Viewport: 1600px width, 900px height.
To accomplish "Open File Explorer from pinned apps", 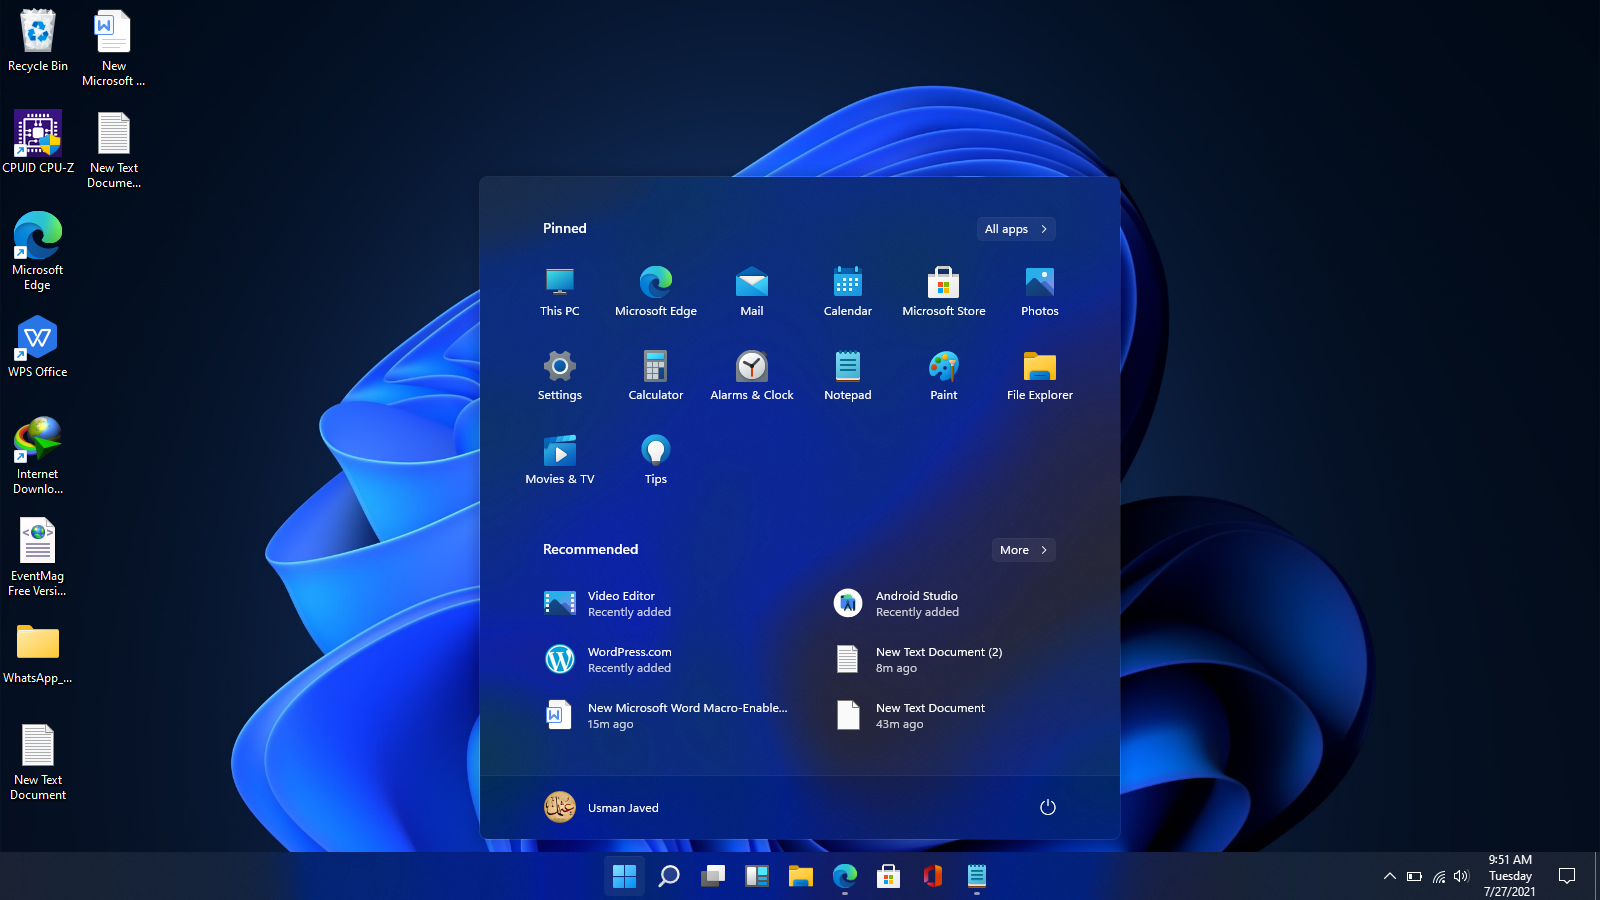I will [x=1040, y=376].
